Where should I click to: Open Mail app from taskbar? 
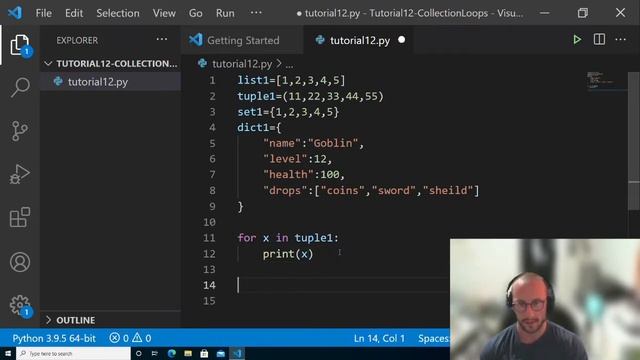coord(221,353)
